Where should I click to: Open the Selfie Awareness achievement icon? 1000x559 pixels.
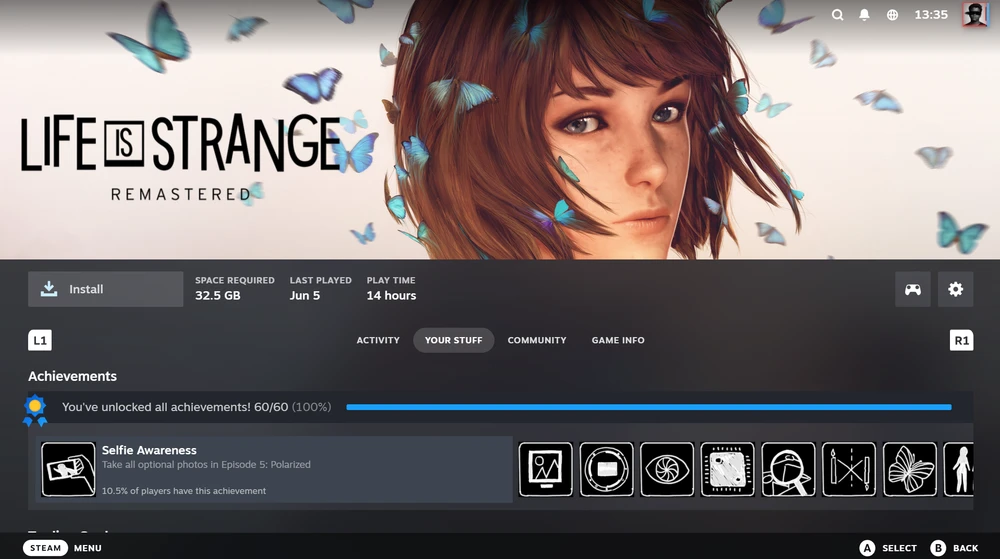coord(68,469)
